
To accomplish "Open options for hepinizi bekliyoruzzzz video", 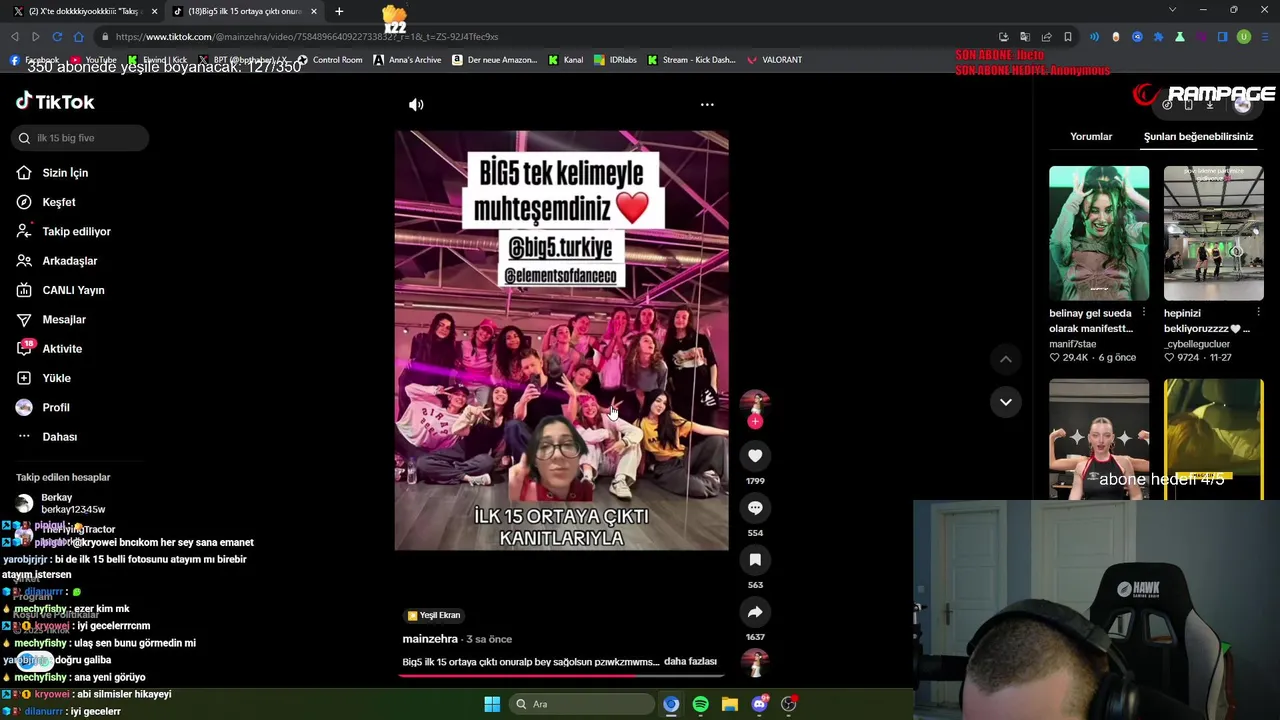I will coord(1258,313).
